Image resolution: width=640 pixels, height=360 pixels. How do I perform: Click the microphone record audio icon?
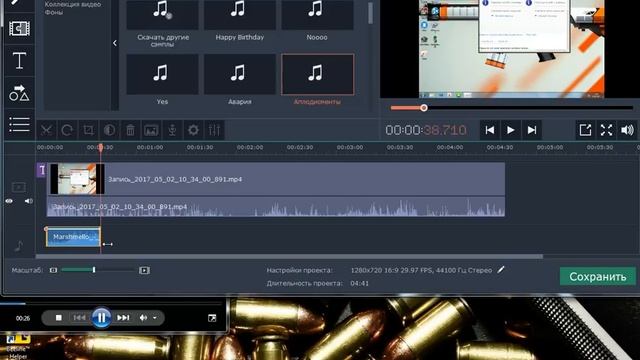tap(172, 130)
